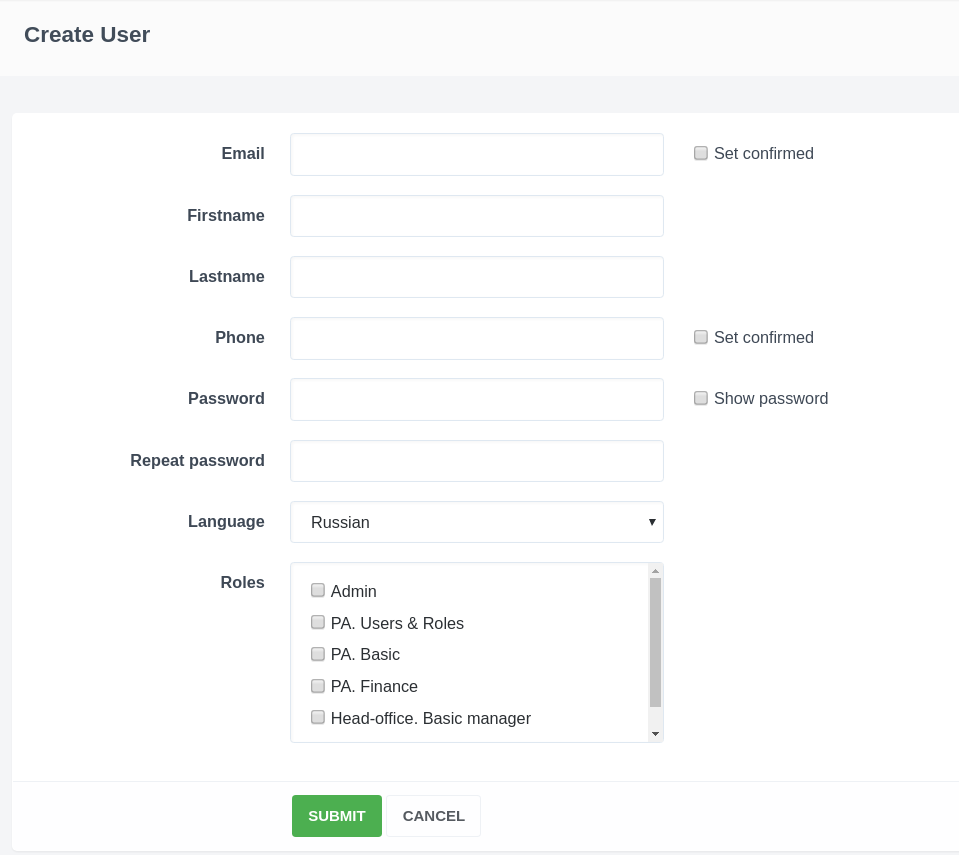Enable the PA. Basic role
Screen dimensions: 959x855
[318, 654]
